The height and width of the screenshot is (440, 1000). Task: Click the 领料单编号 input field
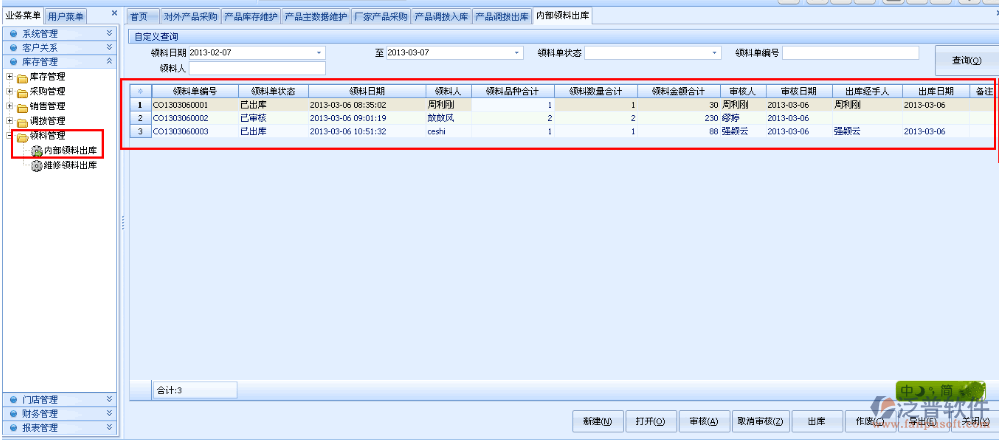[x=850, y=53]
